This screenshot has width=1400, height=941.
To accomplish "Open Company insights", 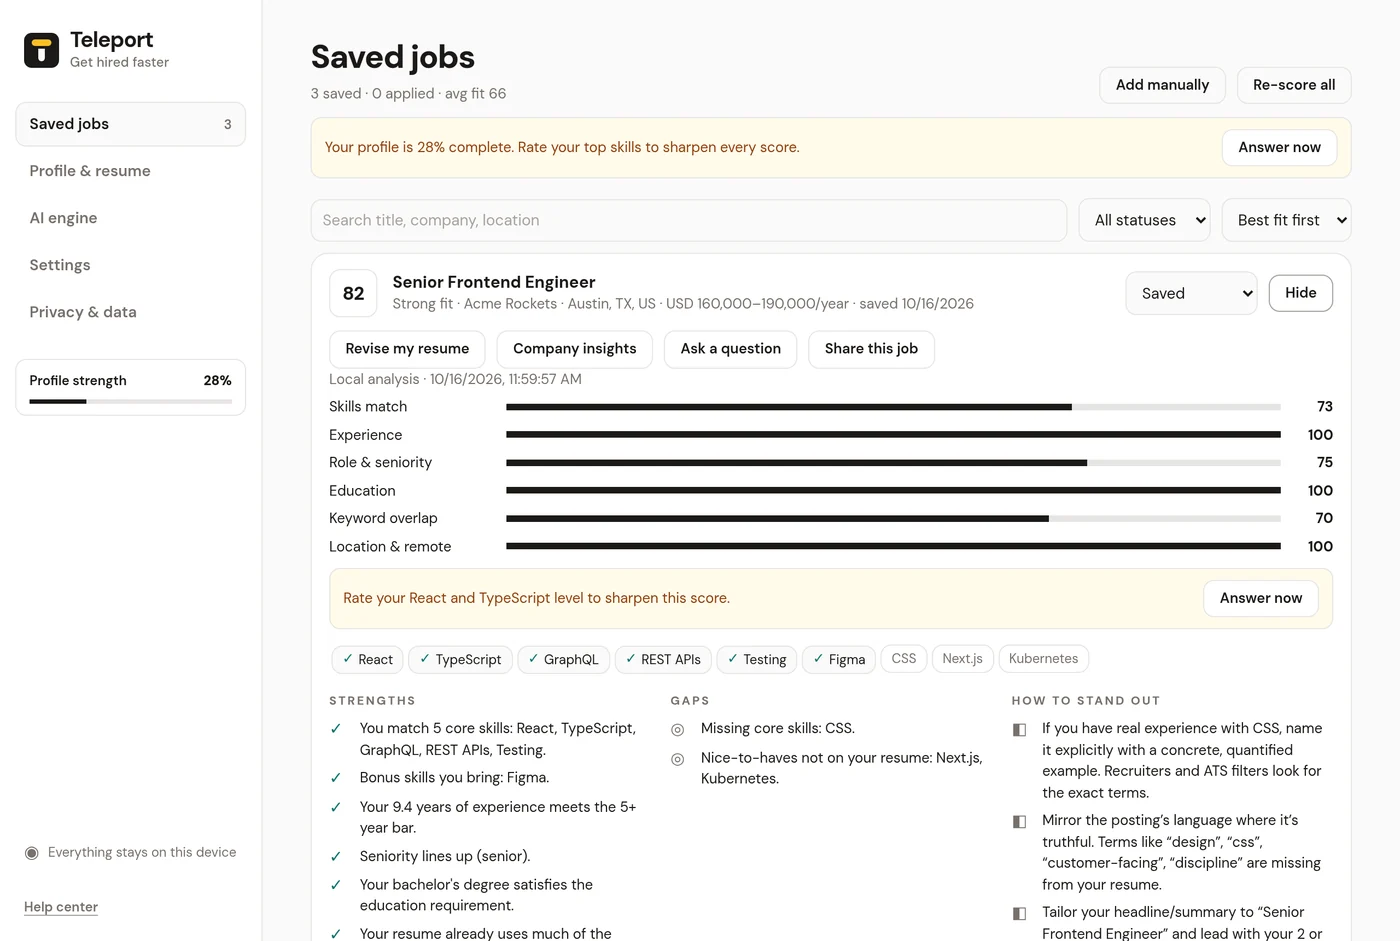I will (x=574, y=349).
